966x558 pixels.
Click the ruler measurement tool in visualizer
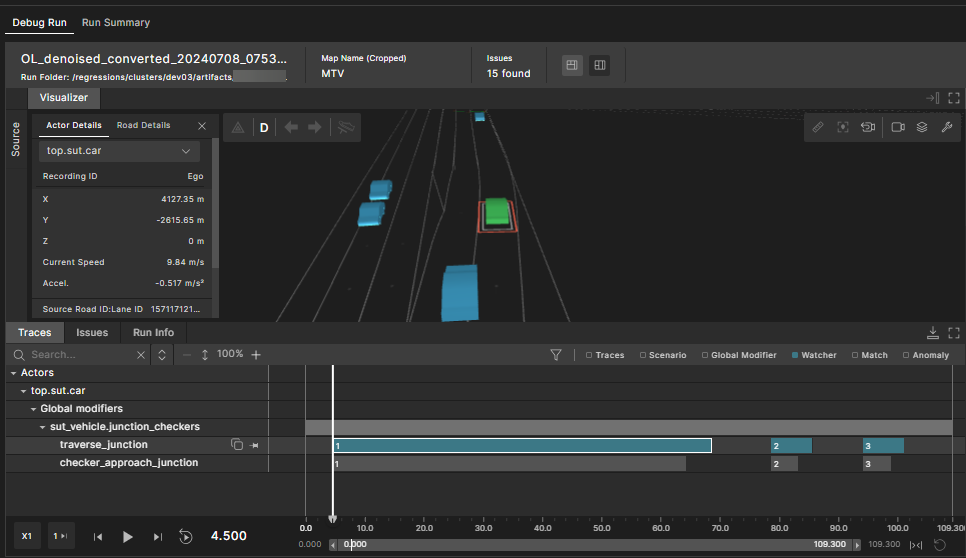817,128
